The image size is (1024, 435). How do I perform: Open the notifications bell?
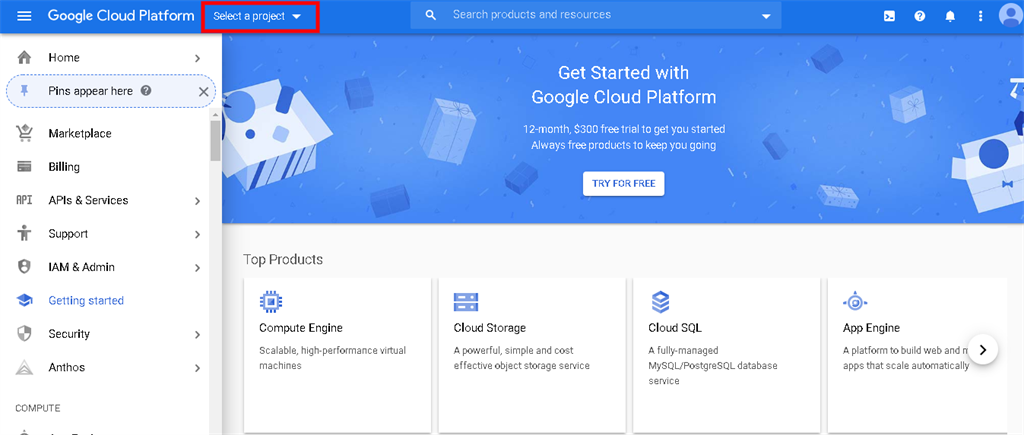click(x=950, y=16)
